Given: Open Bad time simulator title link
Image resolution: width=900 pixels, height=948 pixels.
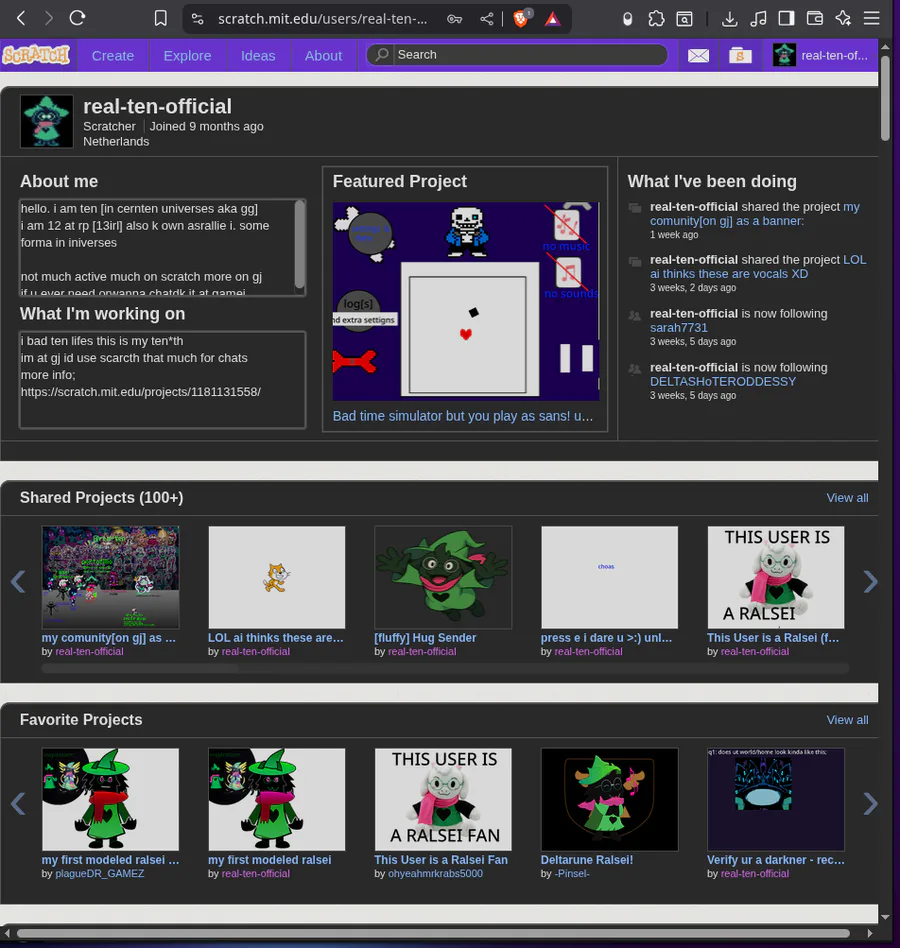Looking at the screenshot, I should click(463, 416).
